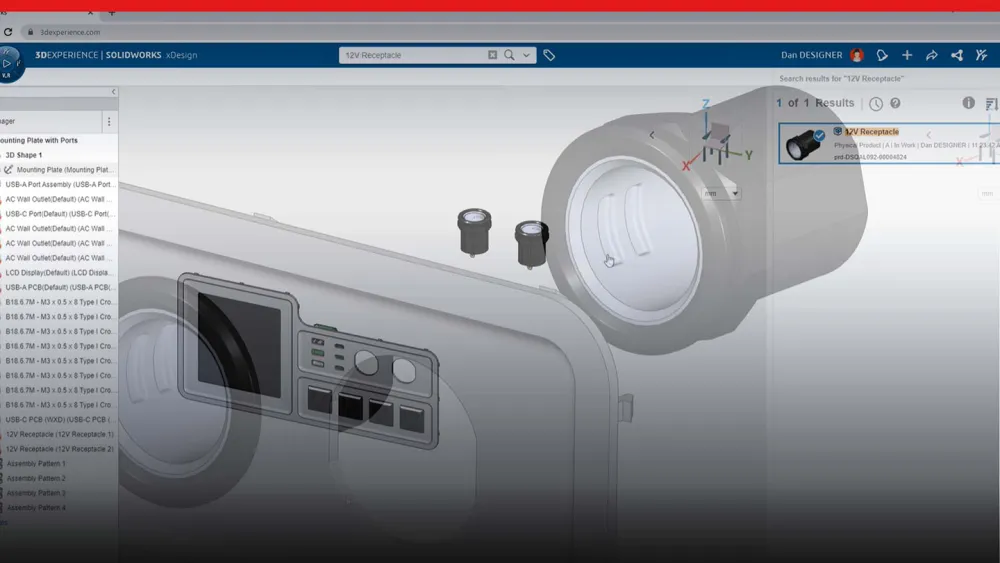Screen dimensions: 1000x563
Task: Select Assembly Pattern 1 in tree
Action: 36,464
